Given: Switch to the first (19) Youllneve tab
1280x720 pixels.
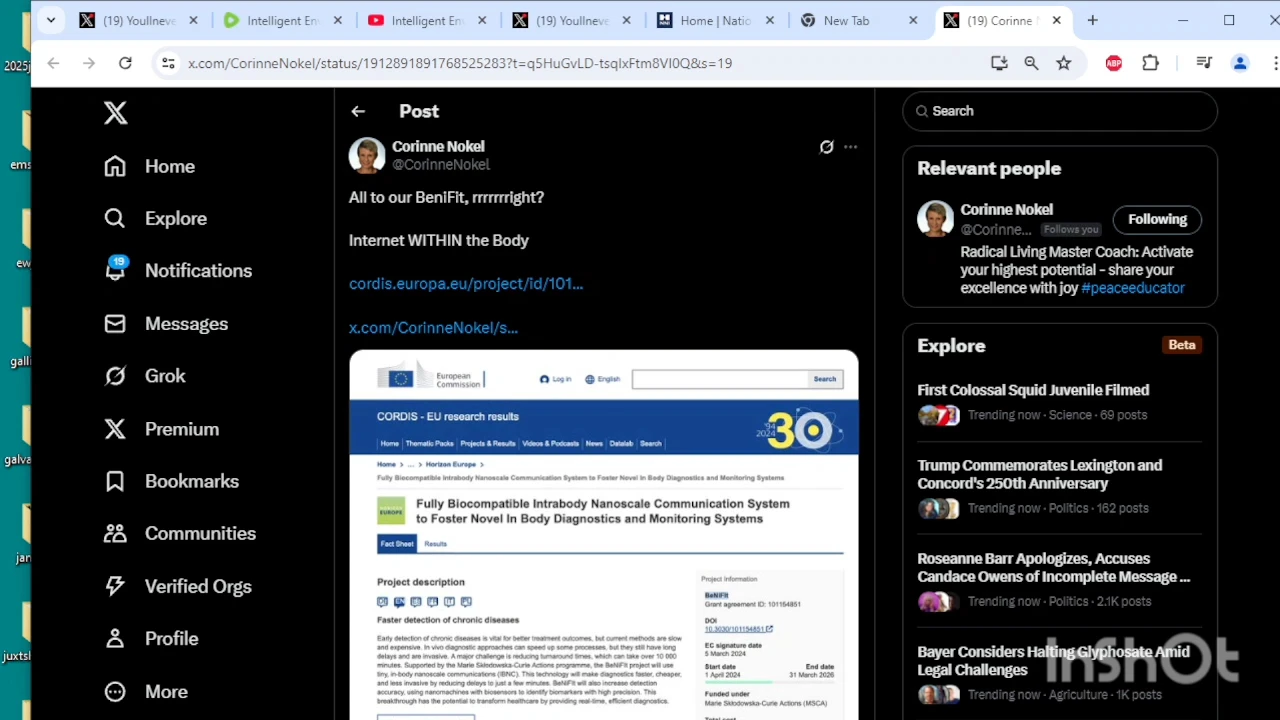Looking at the screenshot, I should [x=139, y=20].
